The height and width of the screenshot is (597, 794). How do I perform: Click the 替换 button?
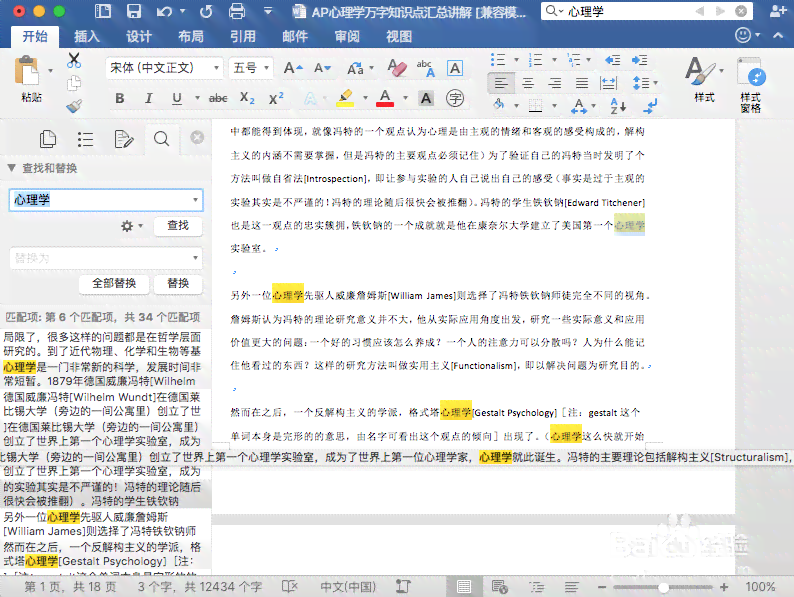click(178, 284)
